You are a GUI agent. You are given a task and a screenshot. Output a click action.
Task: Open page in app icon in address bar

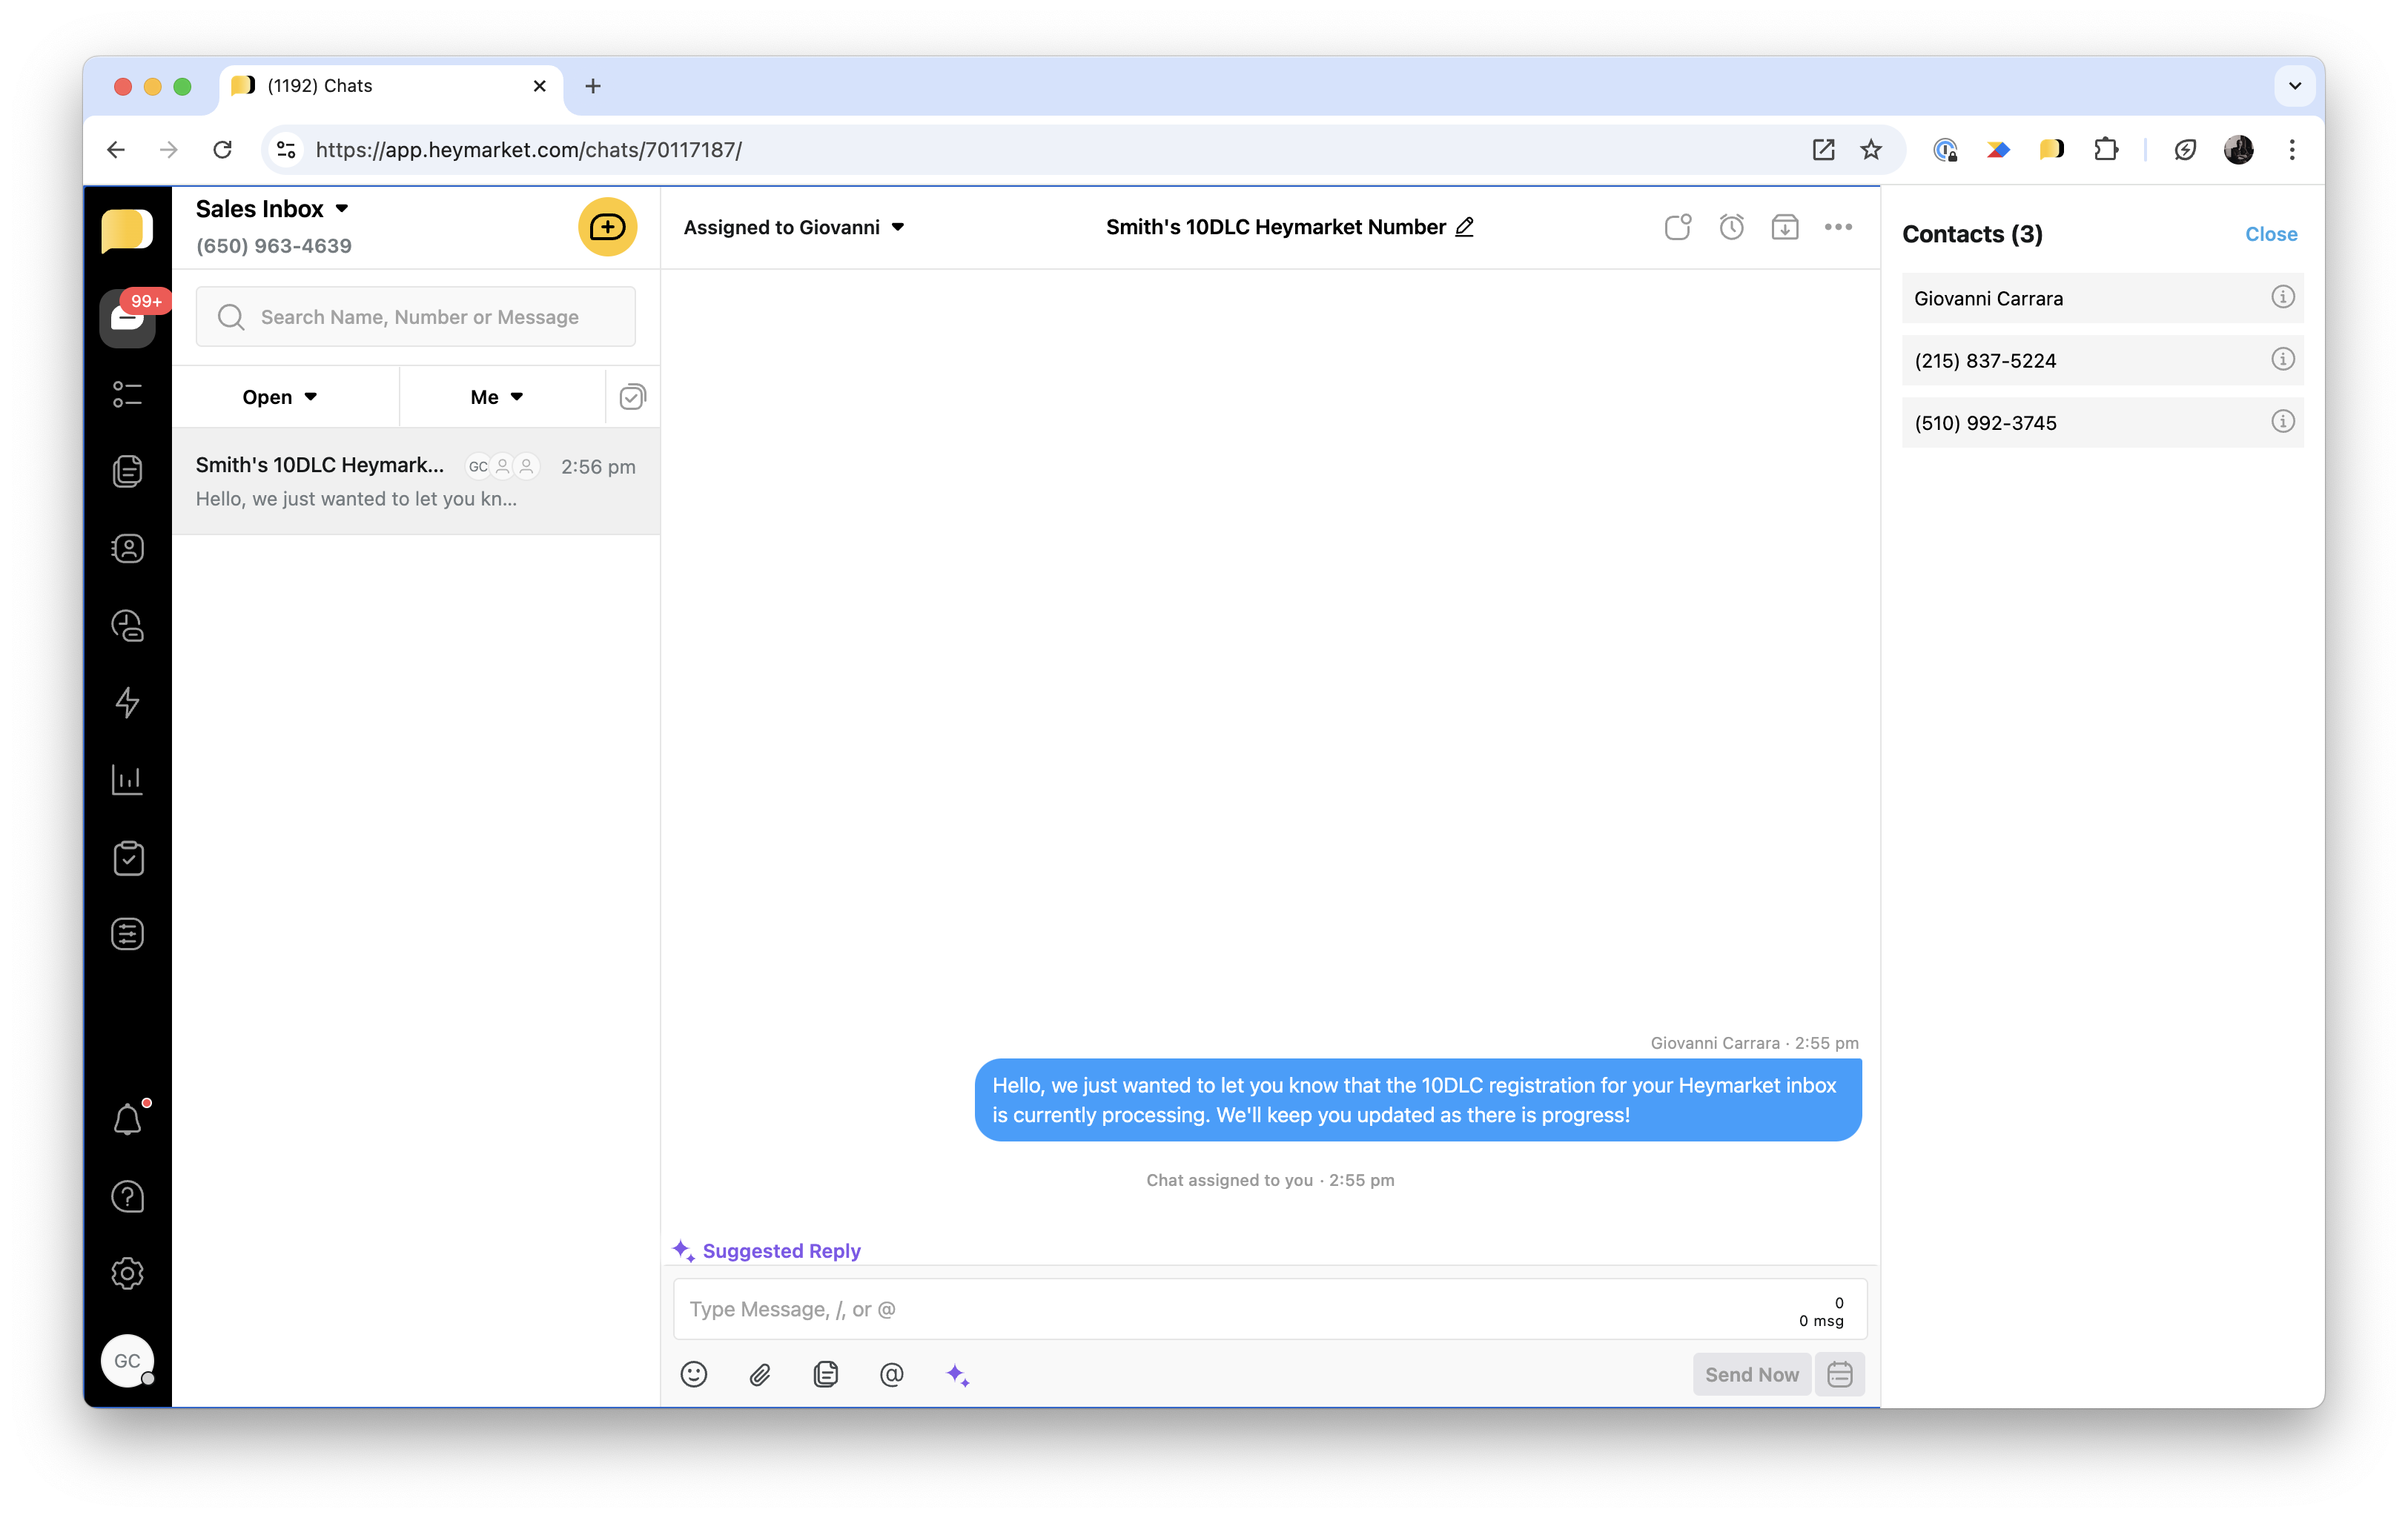(x=1823, y=150)
